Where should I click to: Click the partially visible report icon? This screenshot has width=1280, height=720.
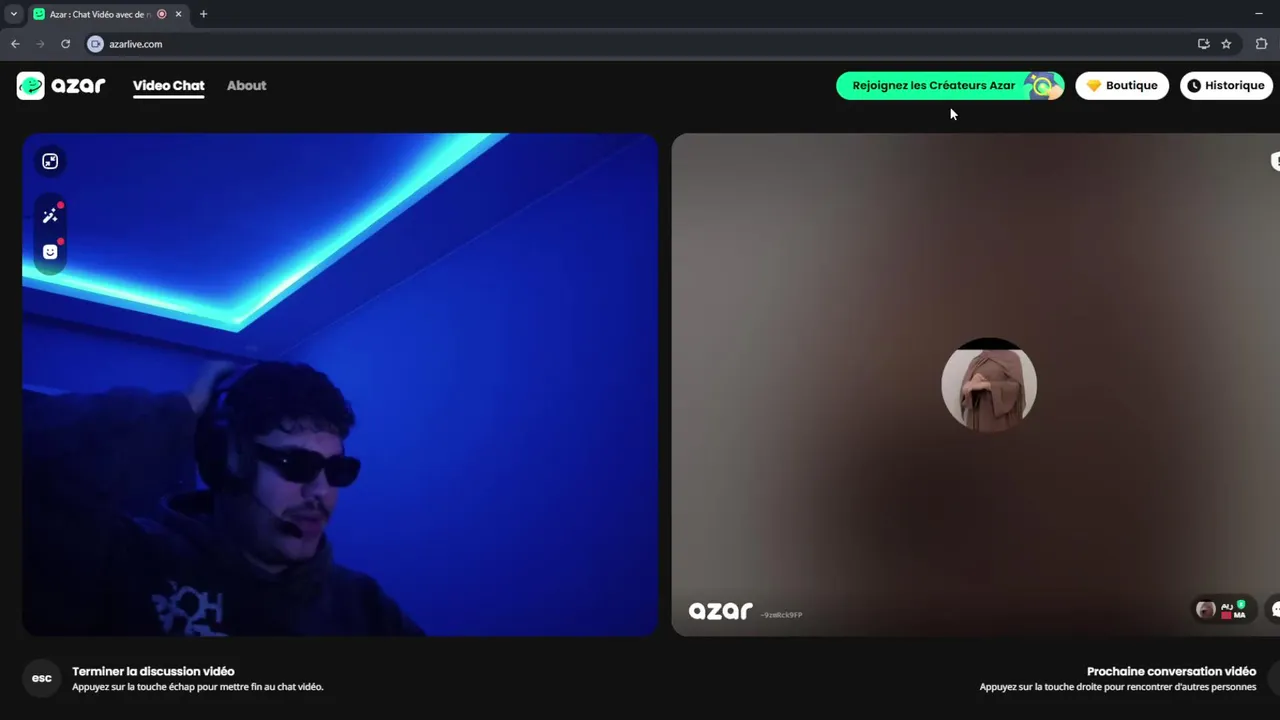pos(1275,161)
